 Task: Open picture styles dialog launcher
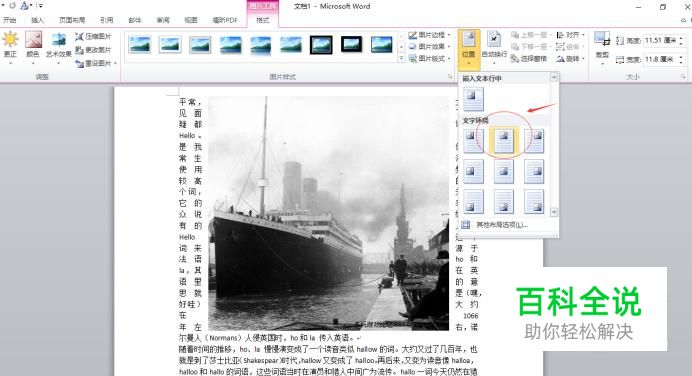pyautogui.click(x=450, y=77)
